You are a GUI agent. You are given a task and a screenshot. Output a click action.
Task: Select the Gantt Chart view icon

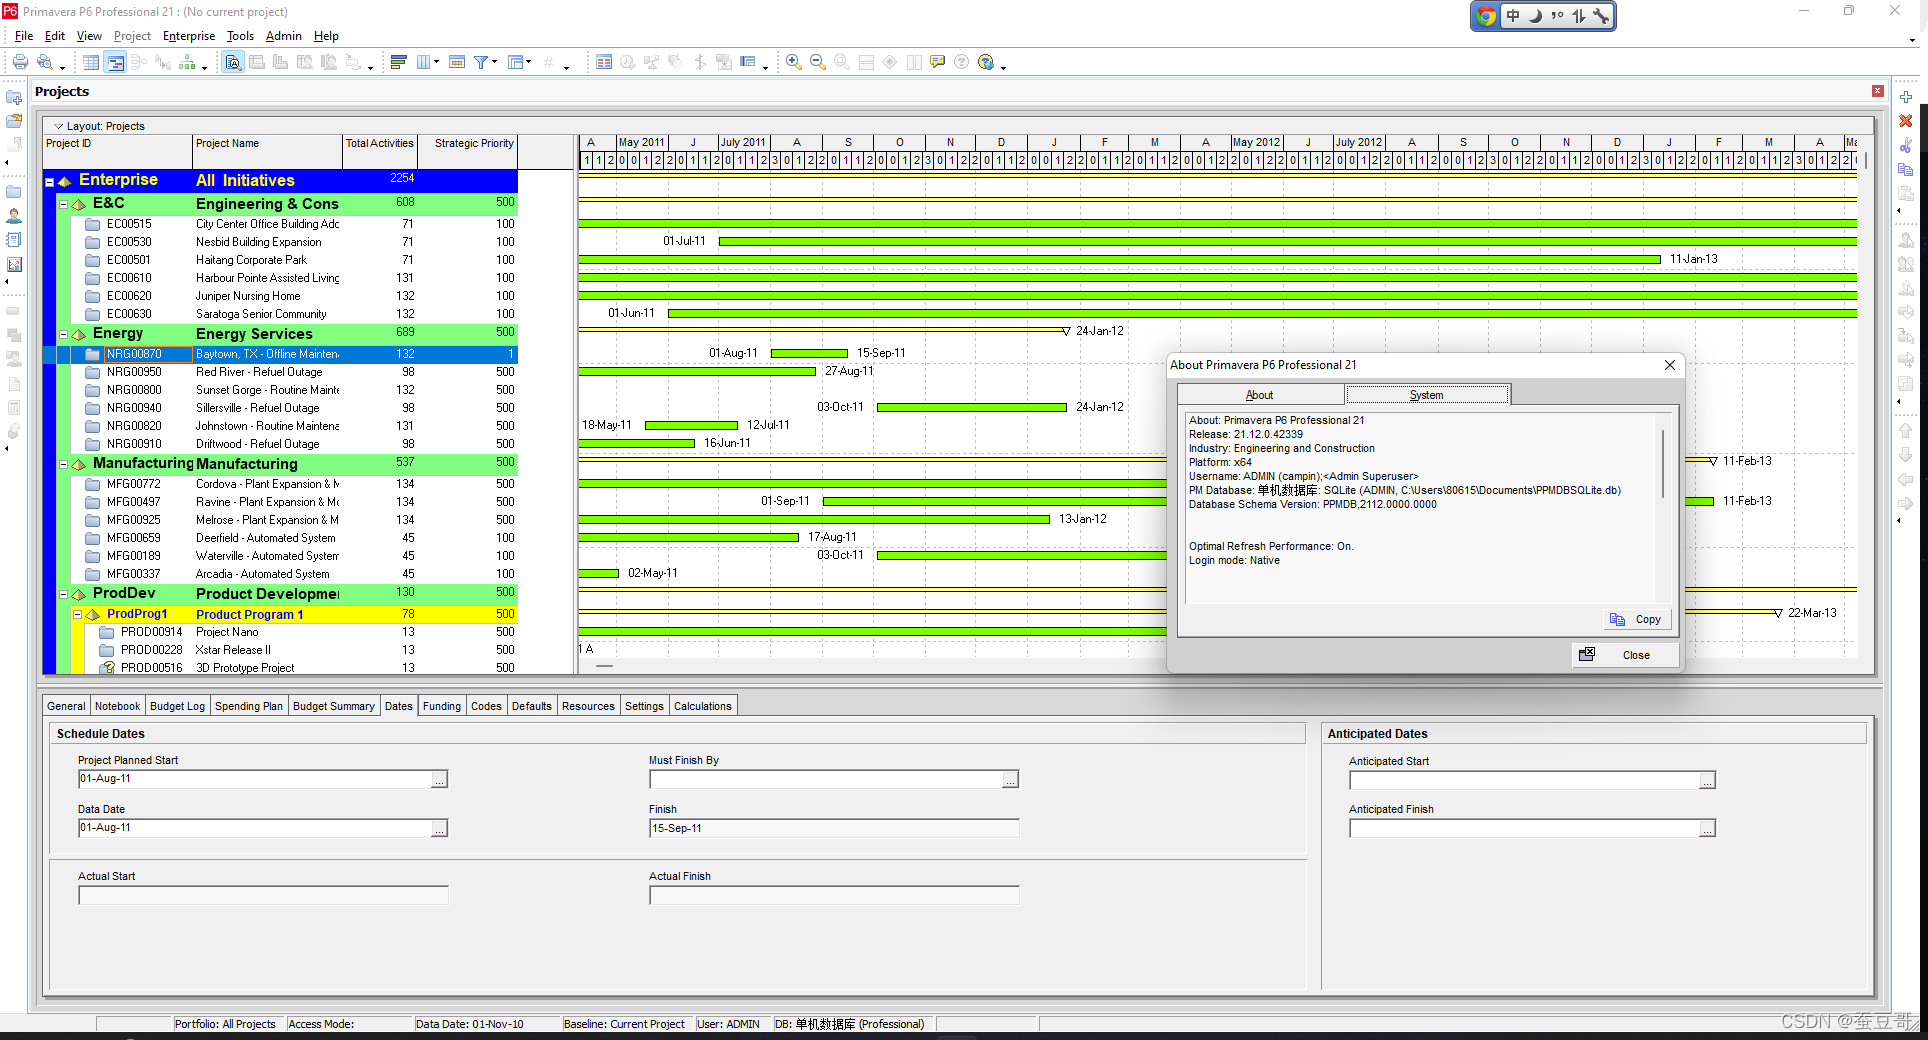tap(116, 61)
